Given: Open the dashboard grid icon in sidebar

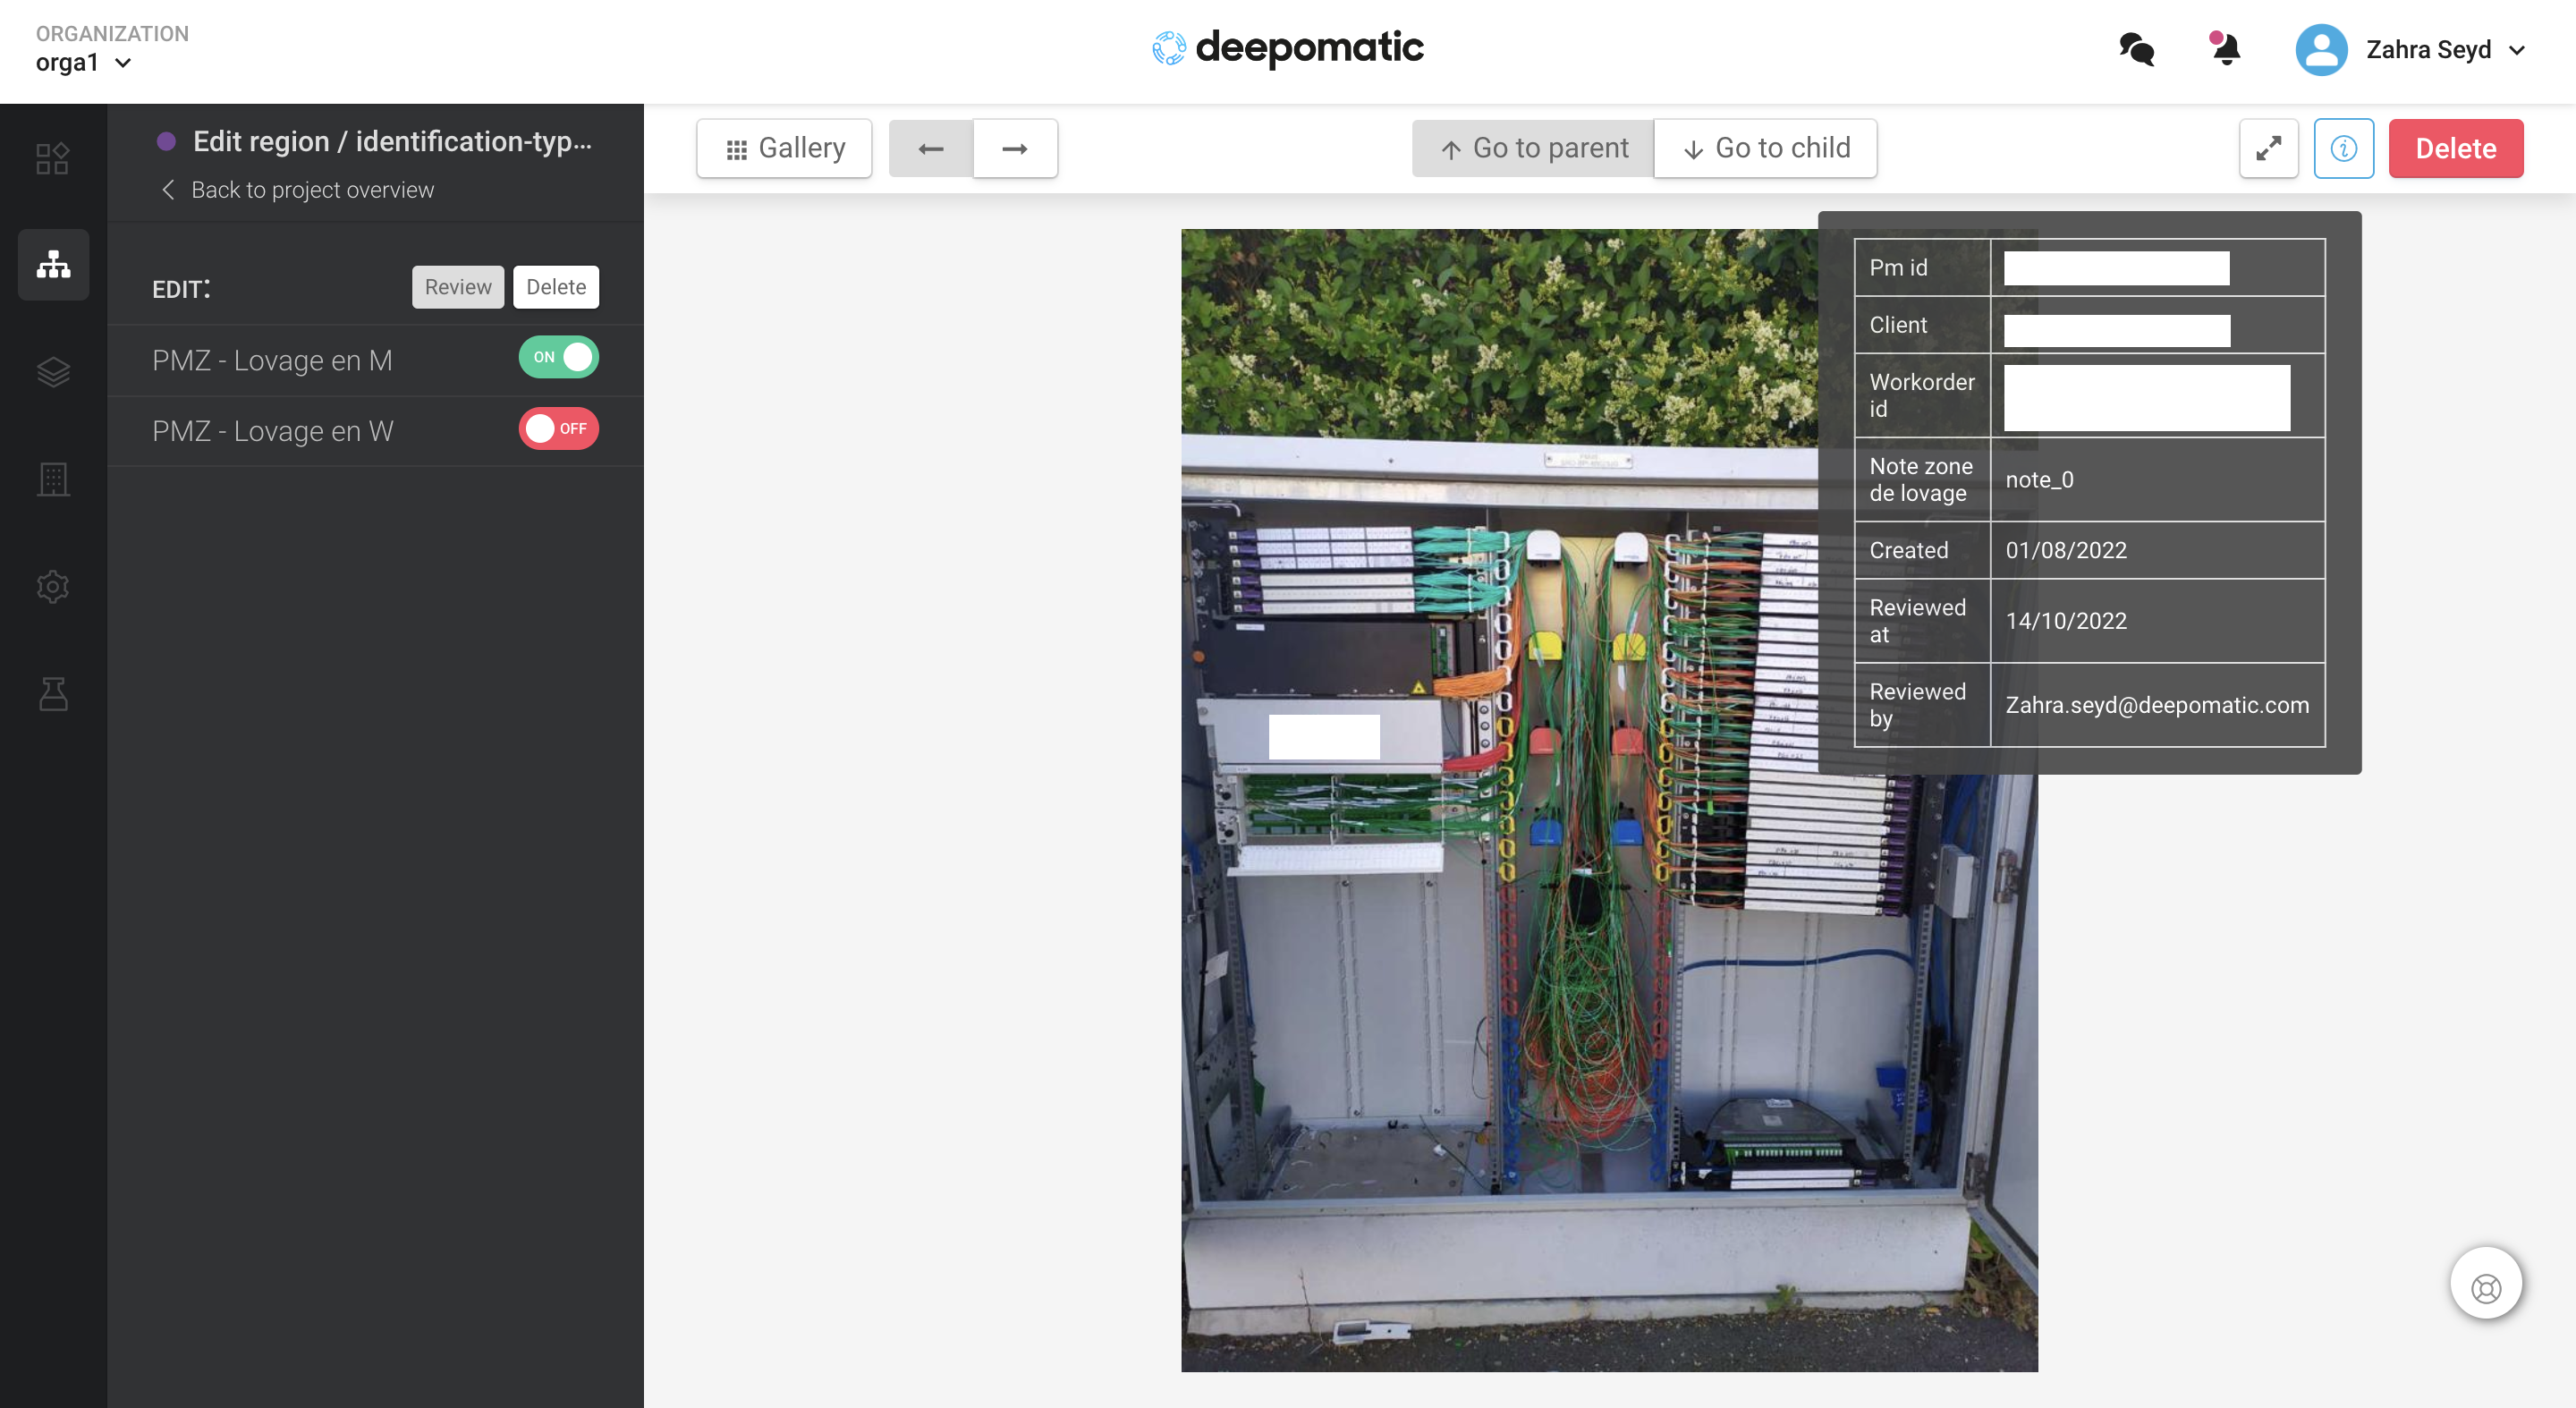Looking at the screenshot, I should pos(53,158).
